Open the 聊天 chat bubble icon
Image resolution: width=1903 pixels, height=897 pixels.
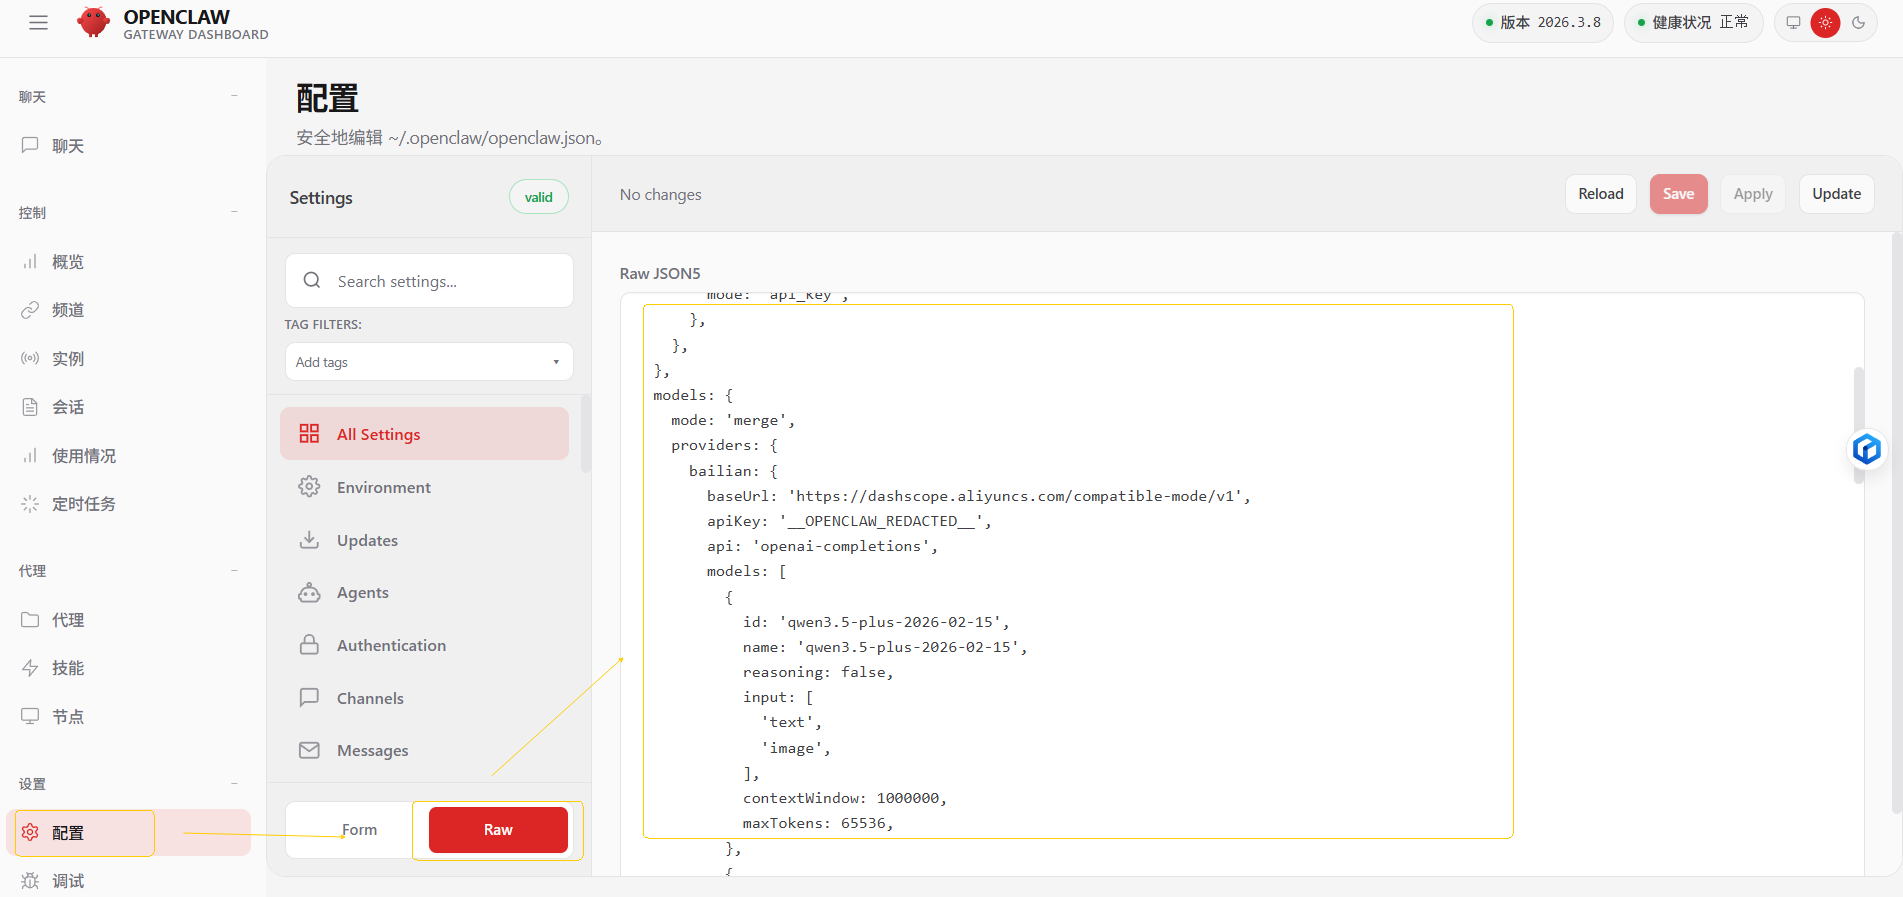pos(30,145)
